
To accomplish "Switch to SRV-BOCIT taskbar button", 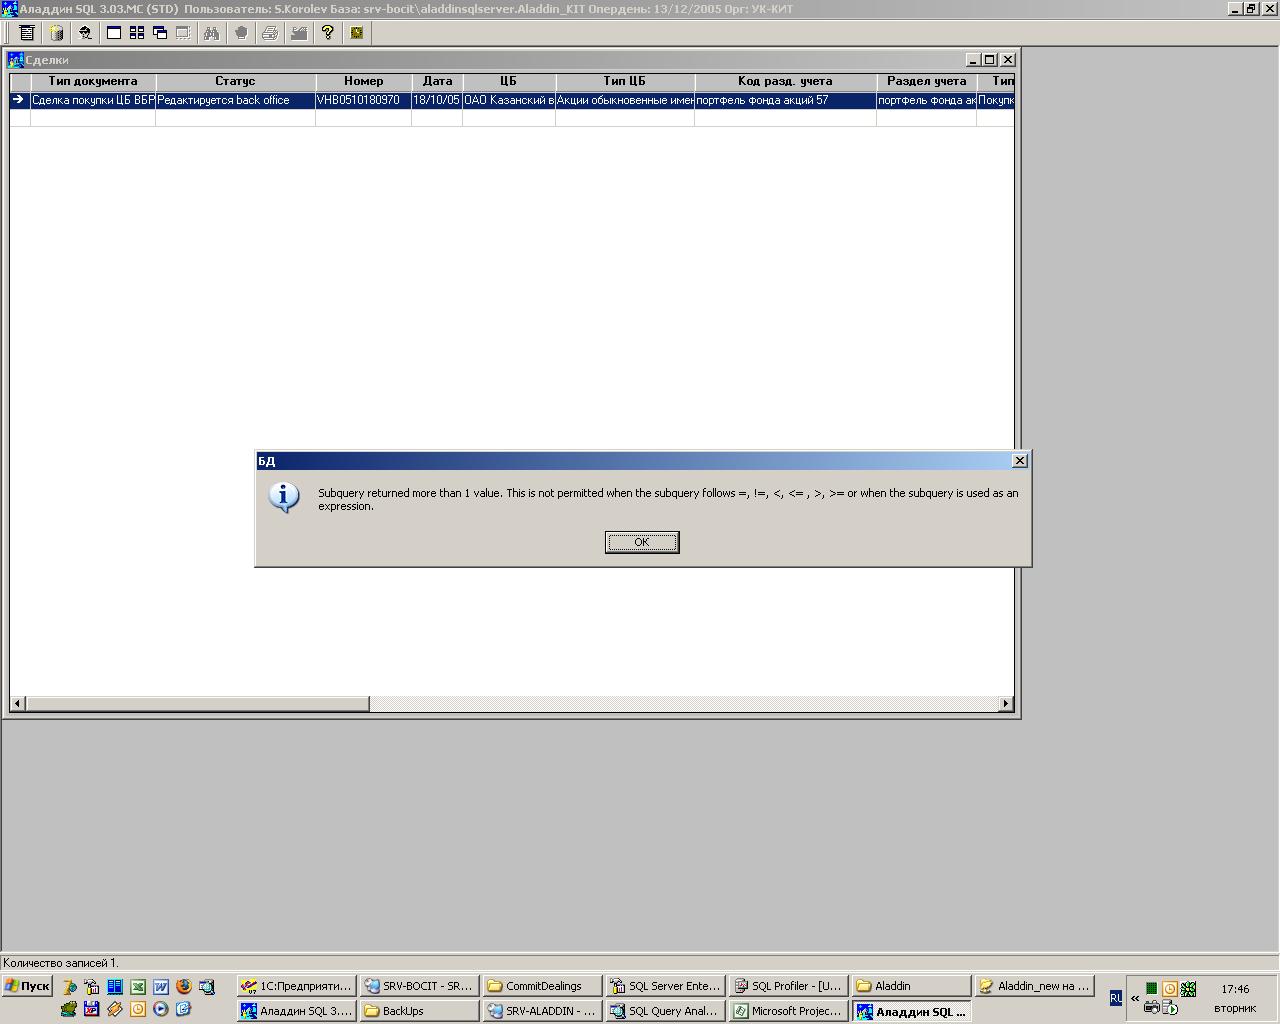I will point(419,986).
